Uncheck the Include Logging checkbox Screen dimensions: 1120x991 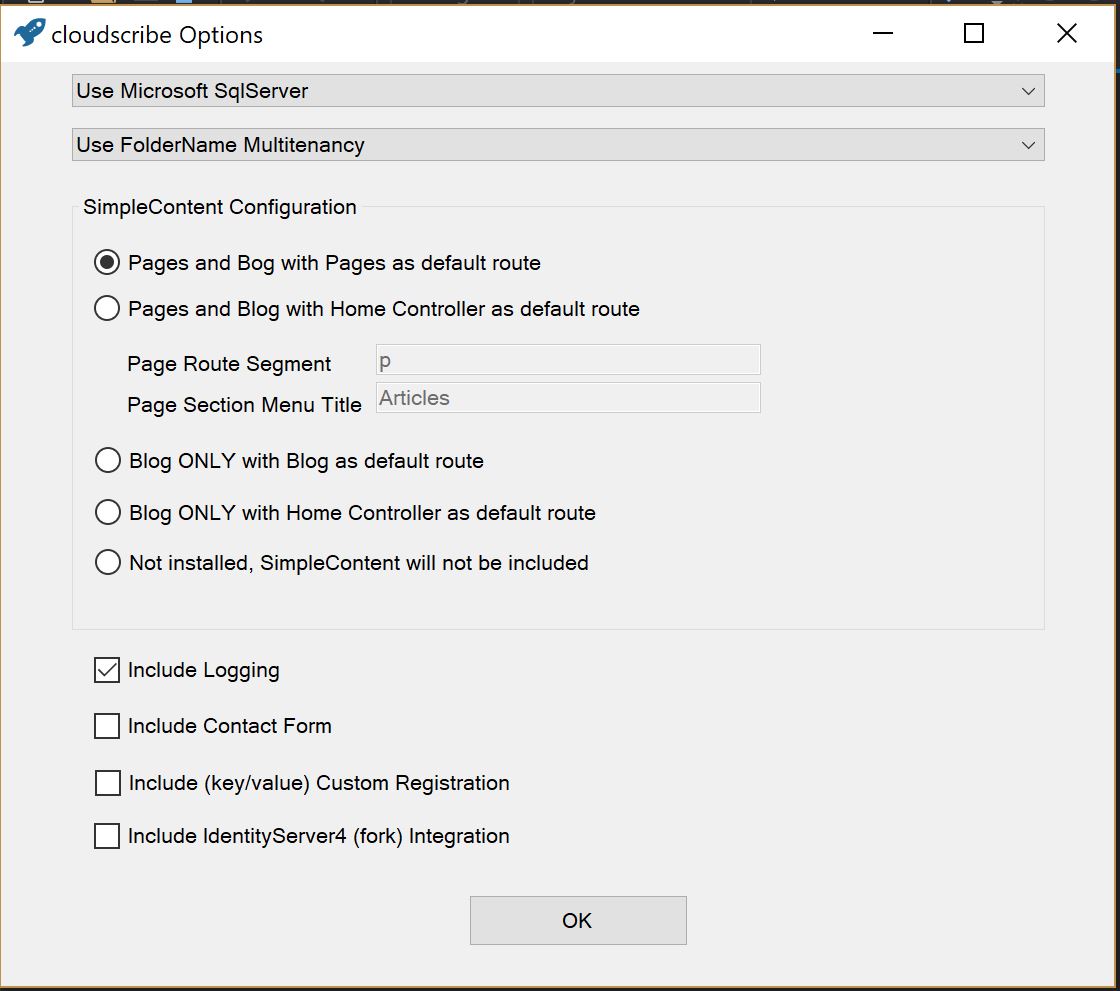[107, 670]
